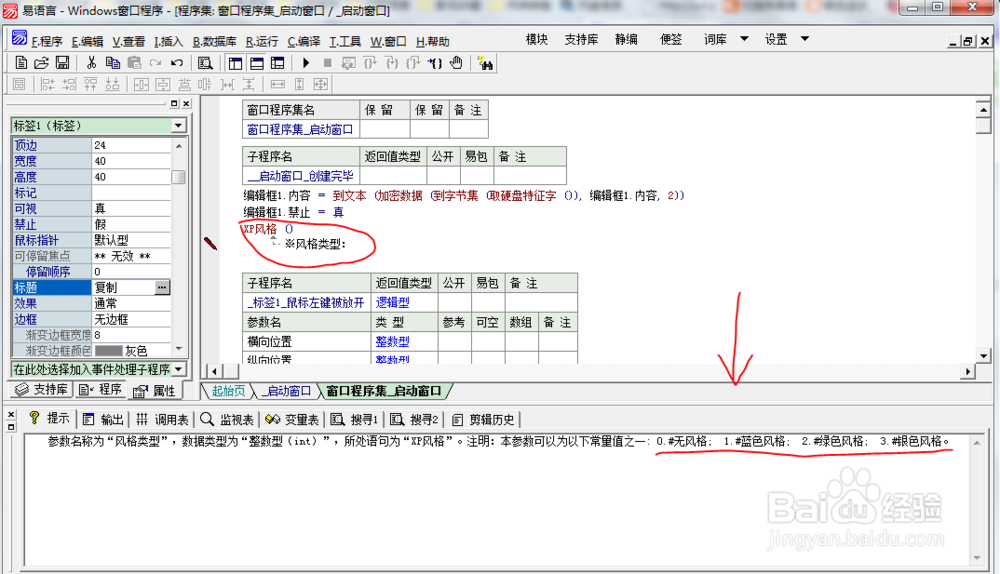Click the redo arrow icon
1000x574 pixels.
click(156, 63)
